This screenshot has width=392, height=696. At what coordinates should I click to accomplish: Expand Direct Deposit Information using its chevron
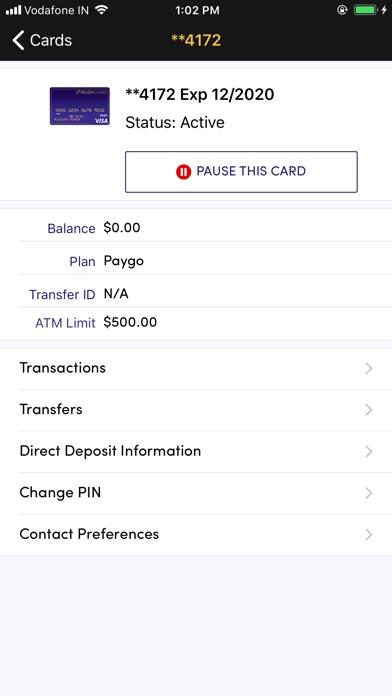click(368, 451)
